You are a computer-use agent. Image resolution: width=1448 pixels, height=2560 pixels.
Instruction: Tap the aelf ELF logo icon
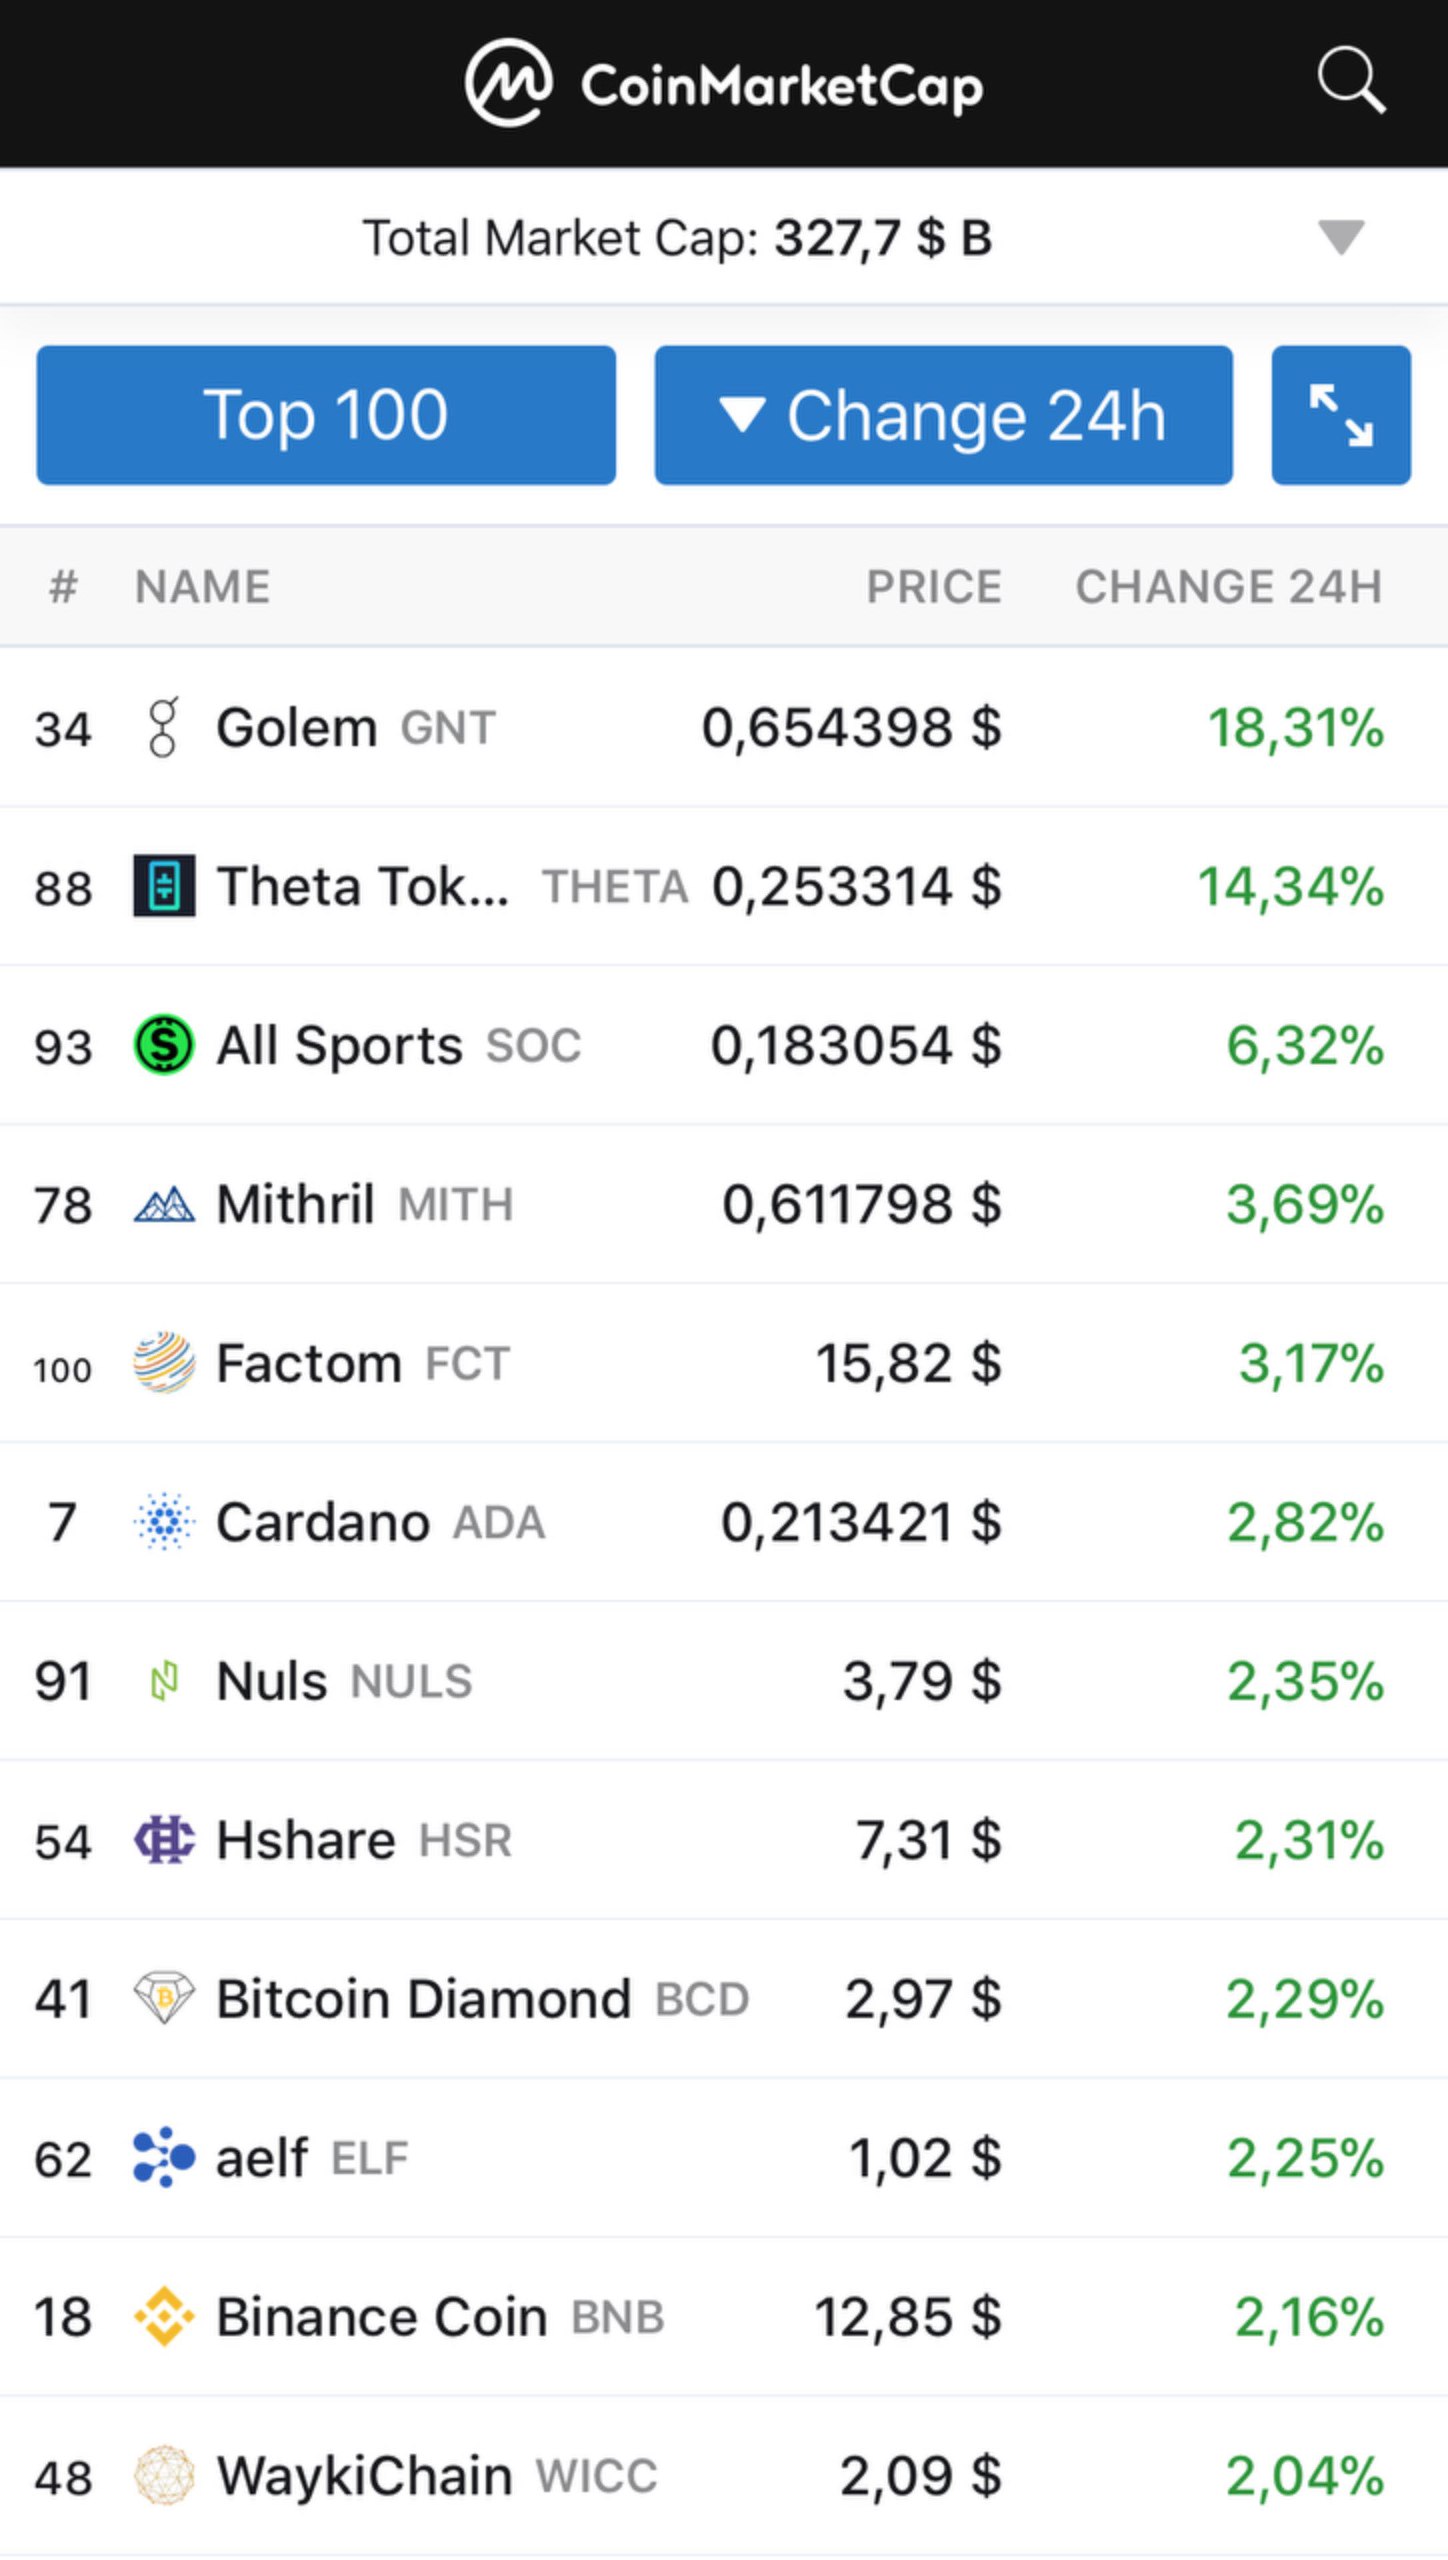(x=164, y=2158)
